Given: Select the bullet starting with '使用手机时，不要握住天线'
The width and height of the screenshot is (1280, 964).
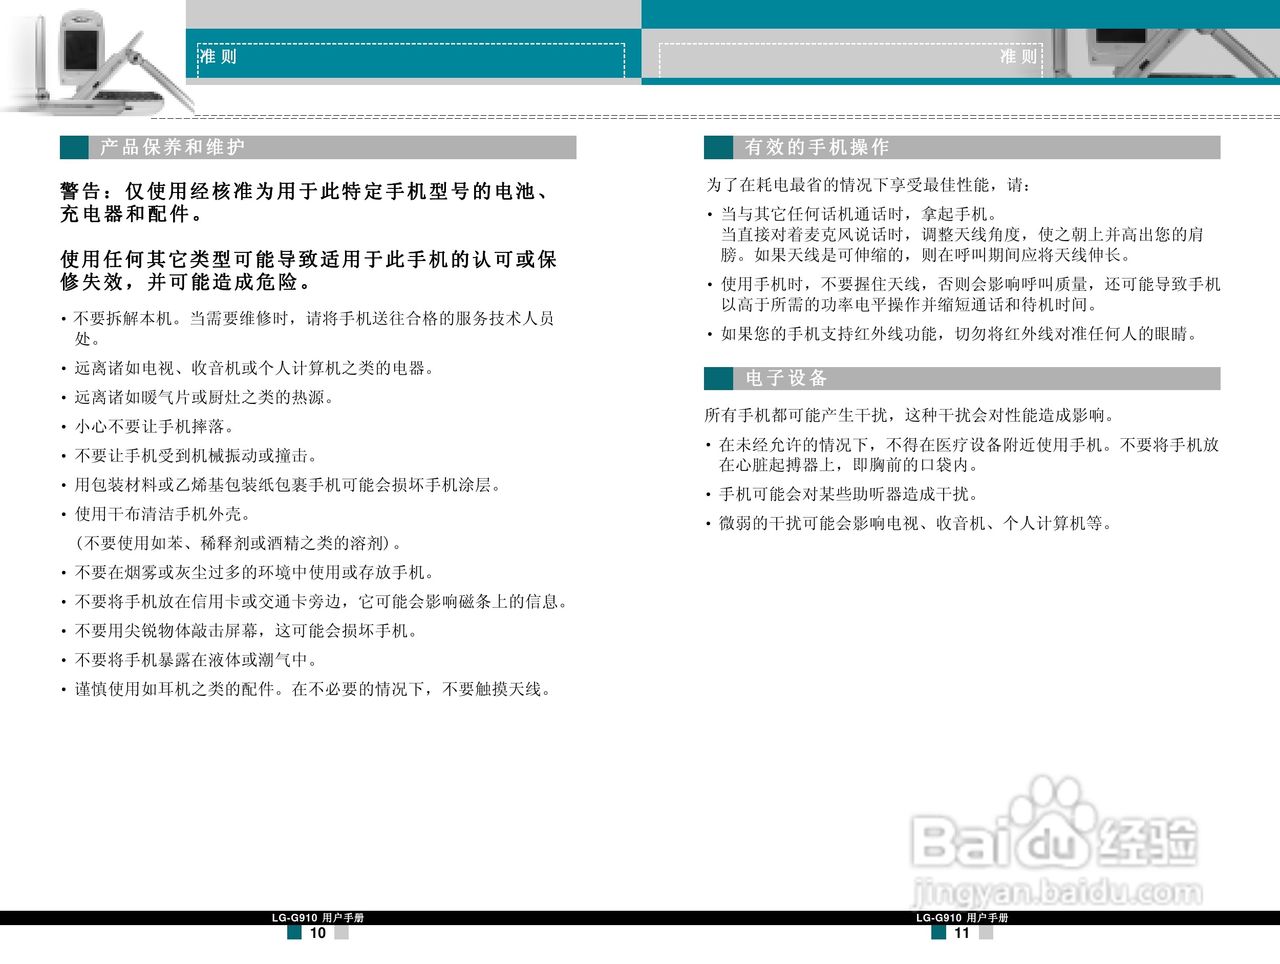Looking at the screenshot, I should pos(964,294).
